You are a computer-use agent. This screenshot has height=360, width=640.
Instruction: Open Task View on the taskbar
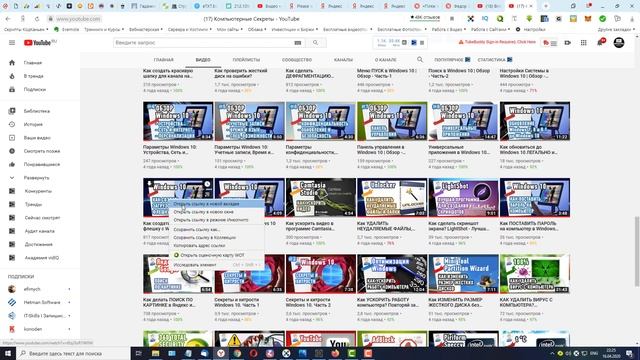(x=138, y=353)
